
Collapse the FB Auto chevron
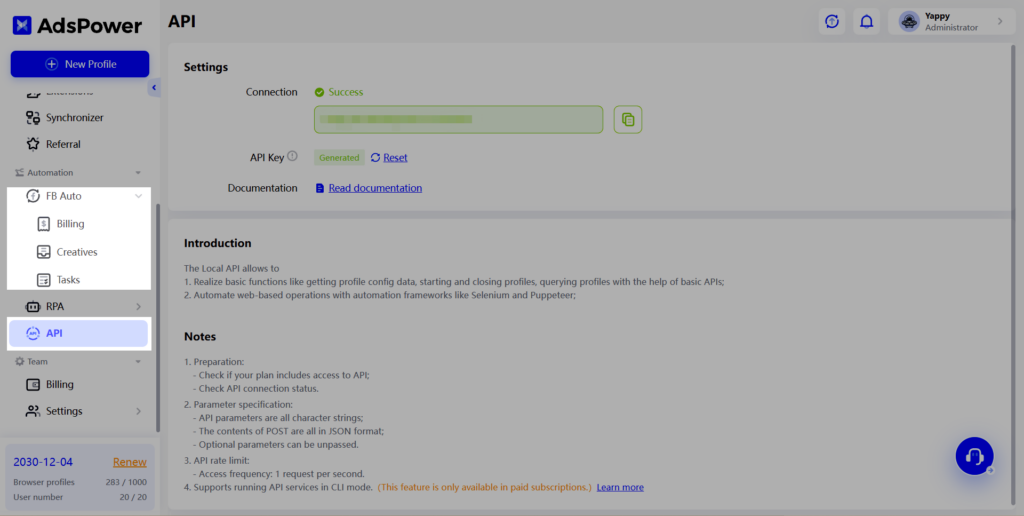click(x=138, y=196)
